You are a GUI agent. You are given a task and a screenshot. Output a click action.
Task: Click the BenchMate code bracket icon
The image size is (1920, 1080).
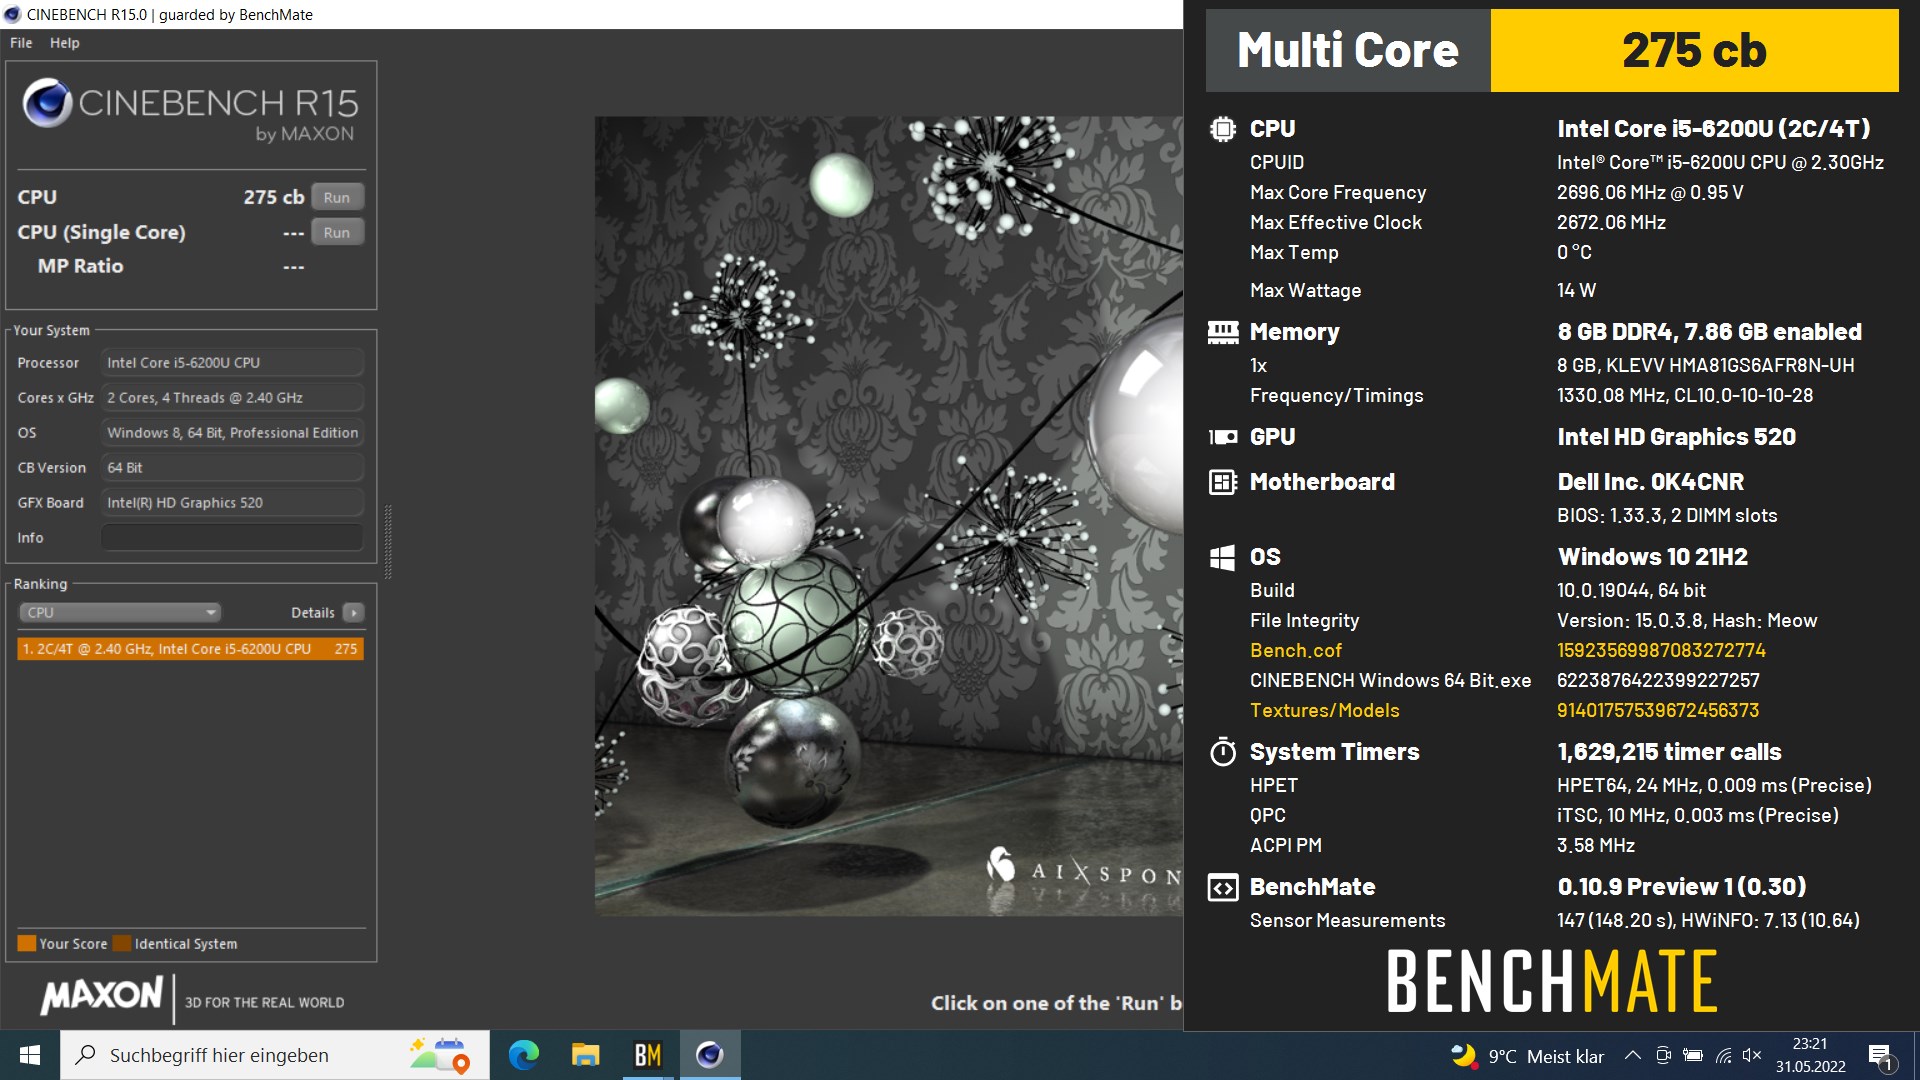click(x=1222, y=887)
